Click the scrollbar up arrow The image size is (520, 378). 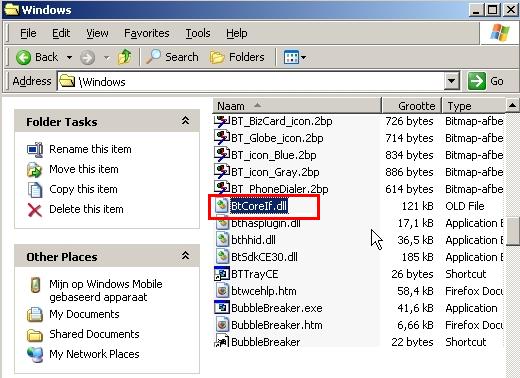click(512, 106)
